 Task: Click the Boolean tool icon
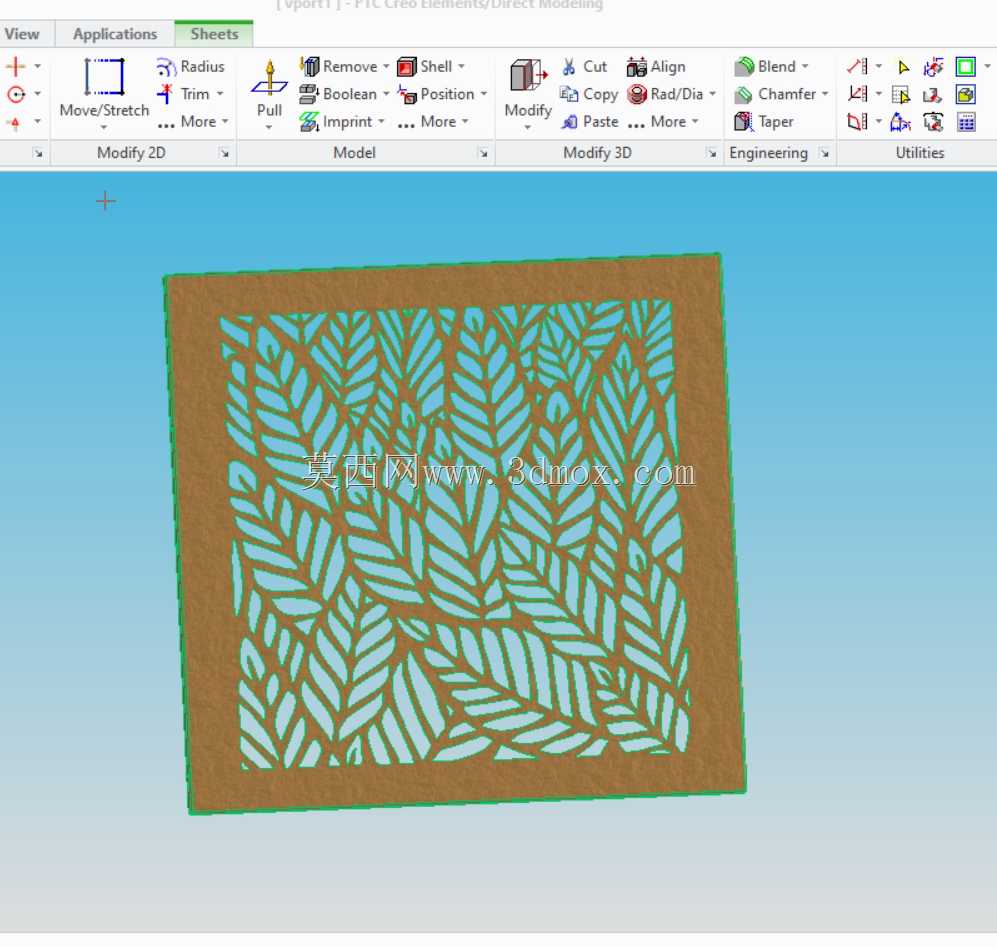[x=309, y=94]
